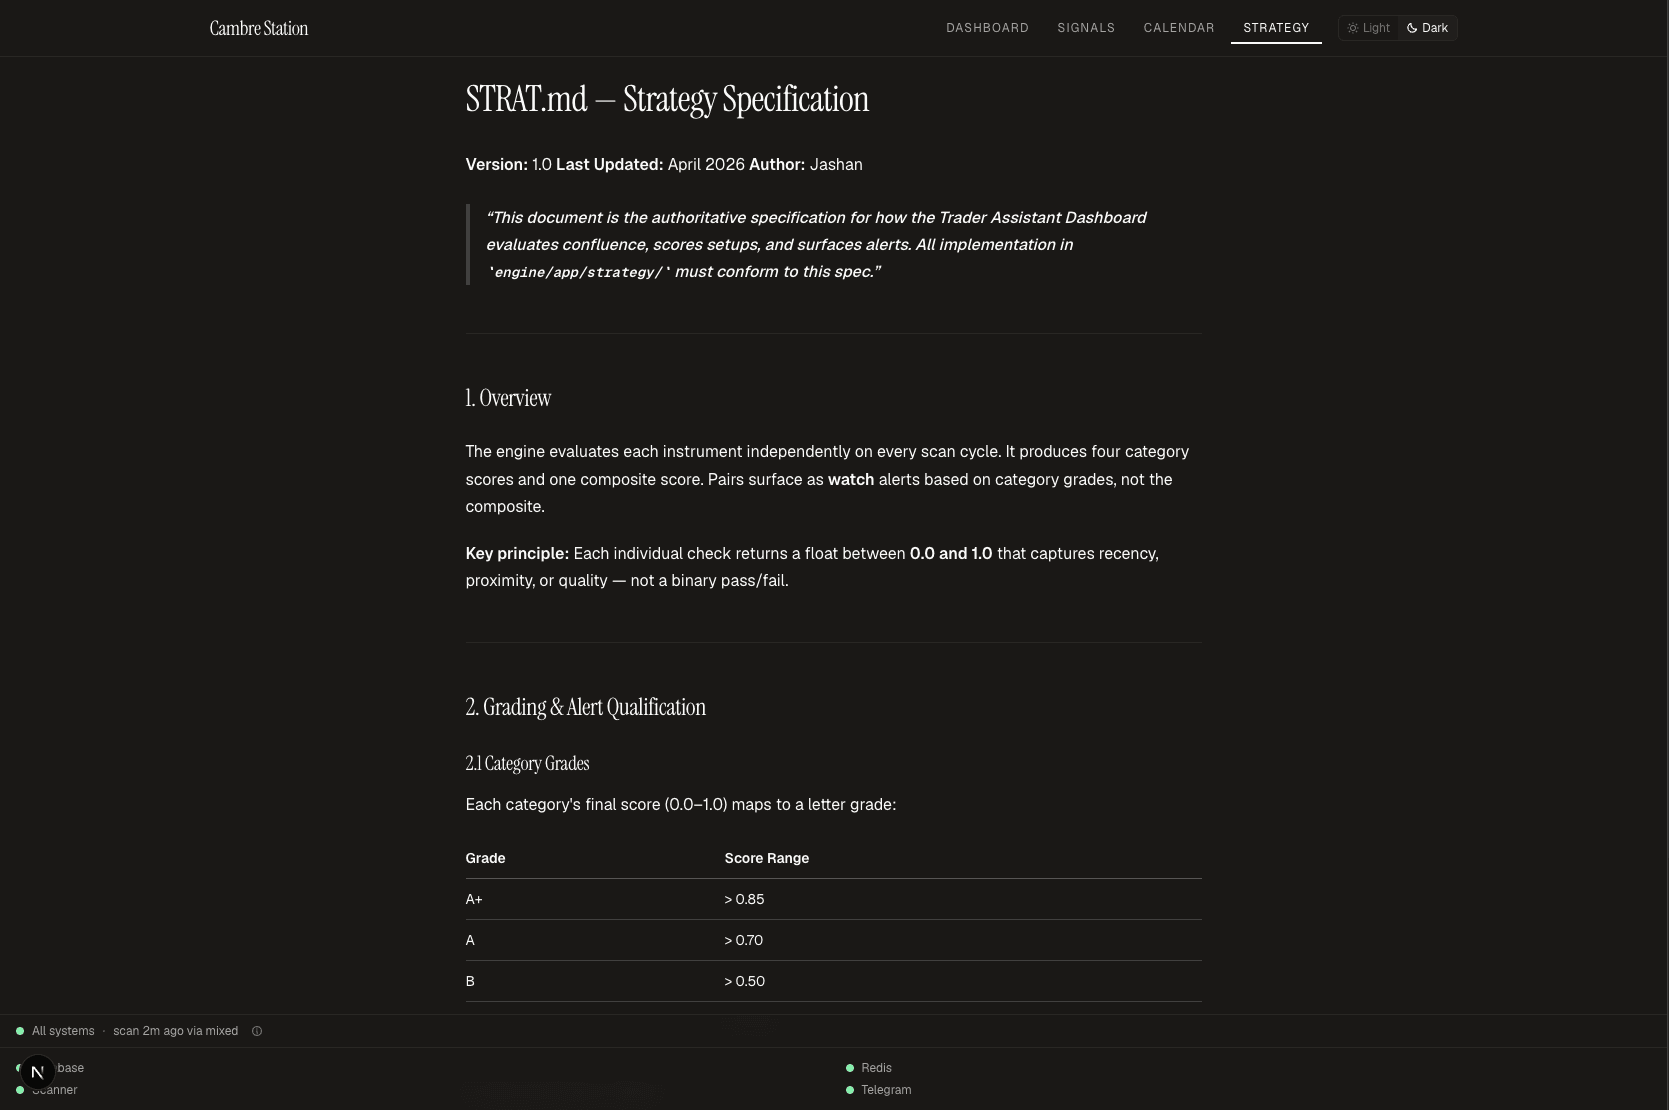Click the Redis service label
The image size is (1669, 1110).
876,1068
